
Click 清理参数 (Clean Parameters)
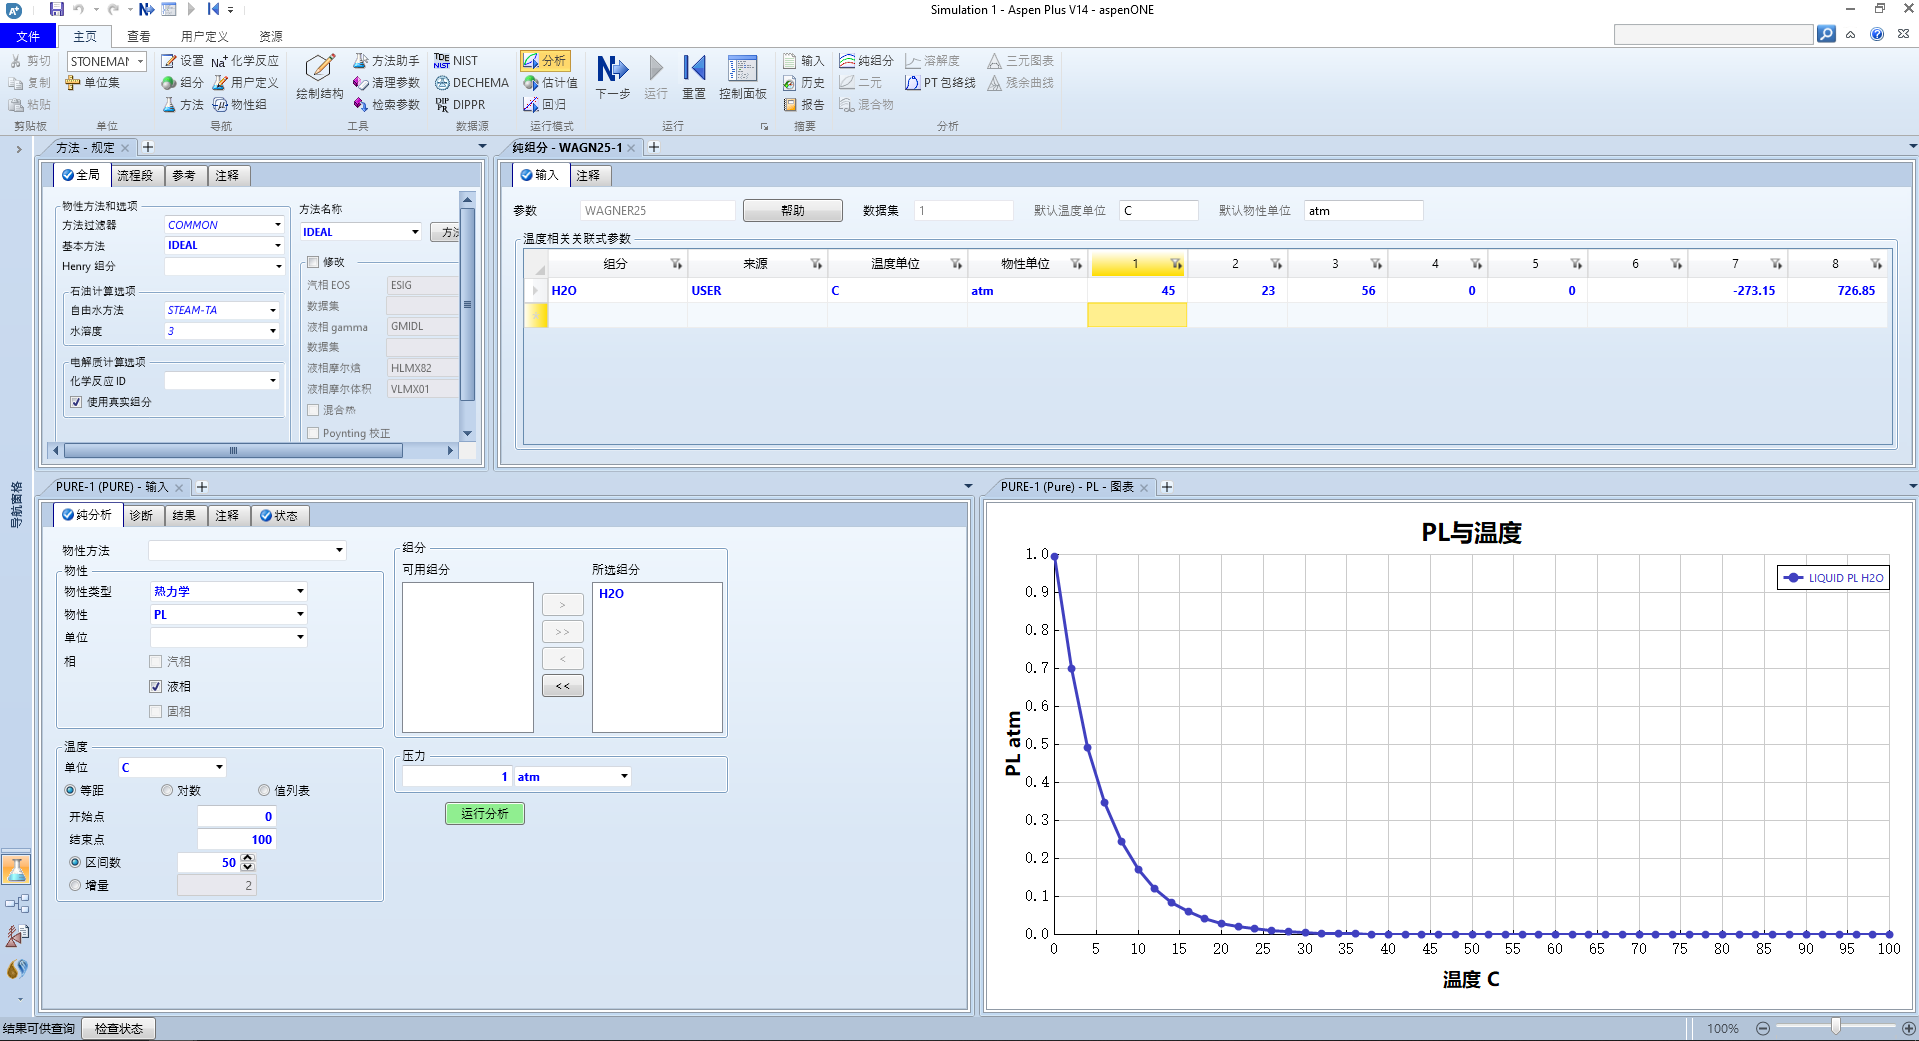coord(386,83)
